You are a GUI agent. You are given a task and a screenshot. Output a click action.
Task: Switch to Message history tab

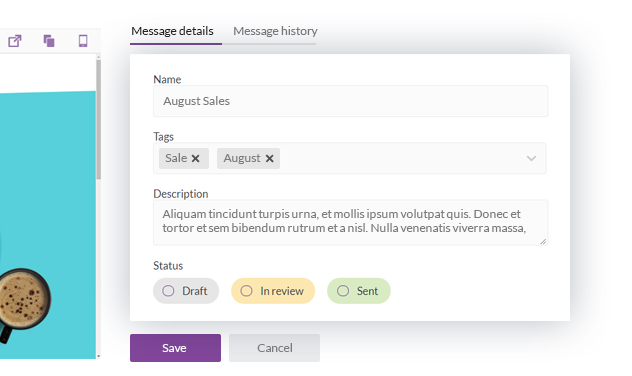tap(275, 31)
